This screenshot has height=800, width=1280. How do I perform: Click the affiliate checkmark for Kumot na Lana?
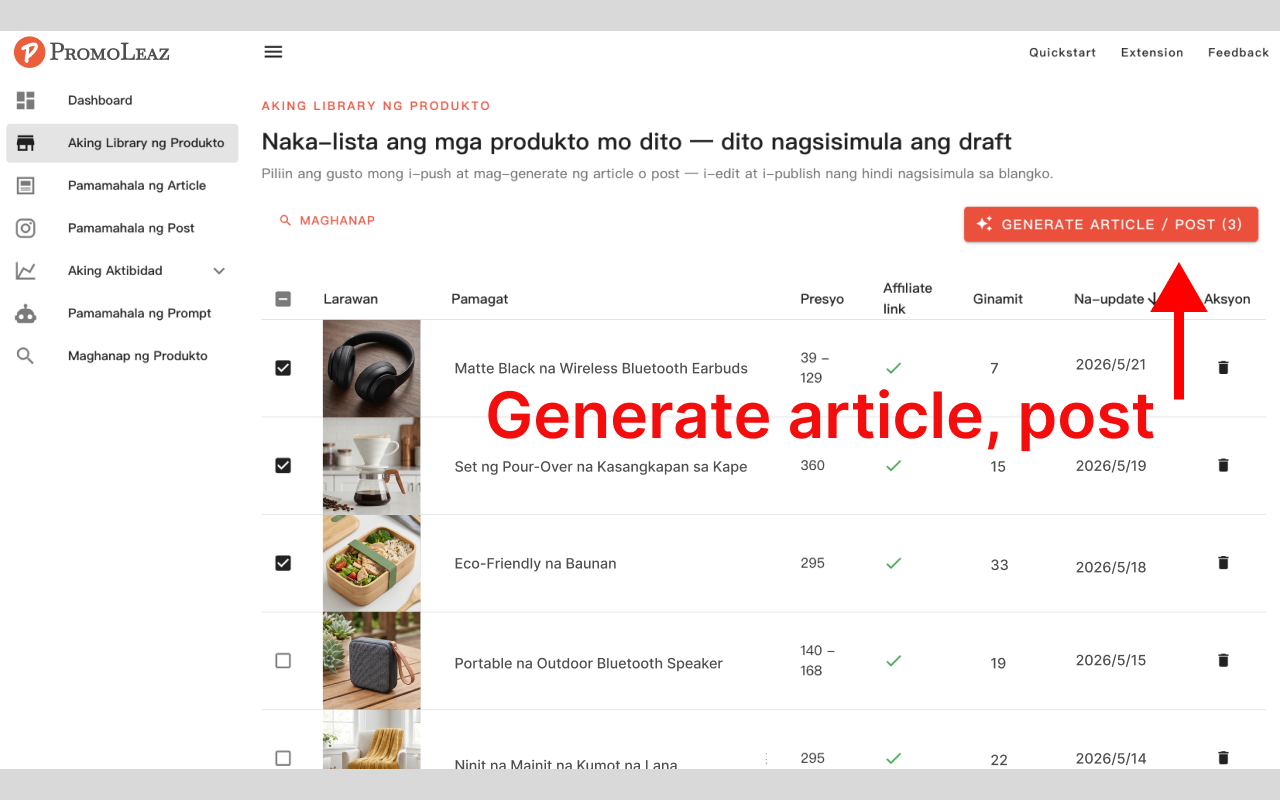pos(894,758)
